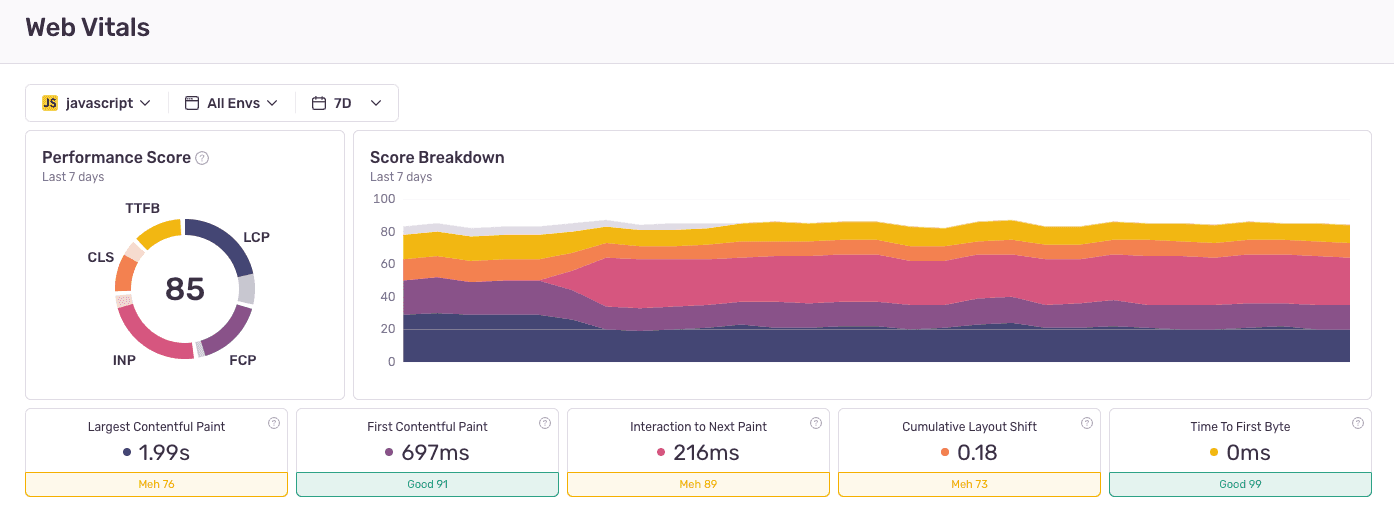Click the 0ms TTFB value
Image resolution: width=1394 pixels, height=511 pixels.
pyautogui.click(x=1248, y=453)
